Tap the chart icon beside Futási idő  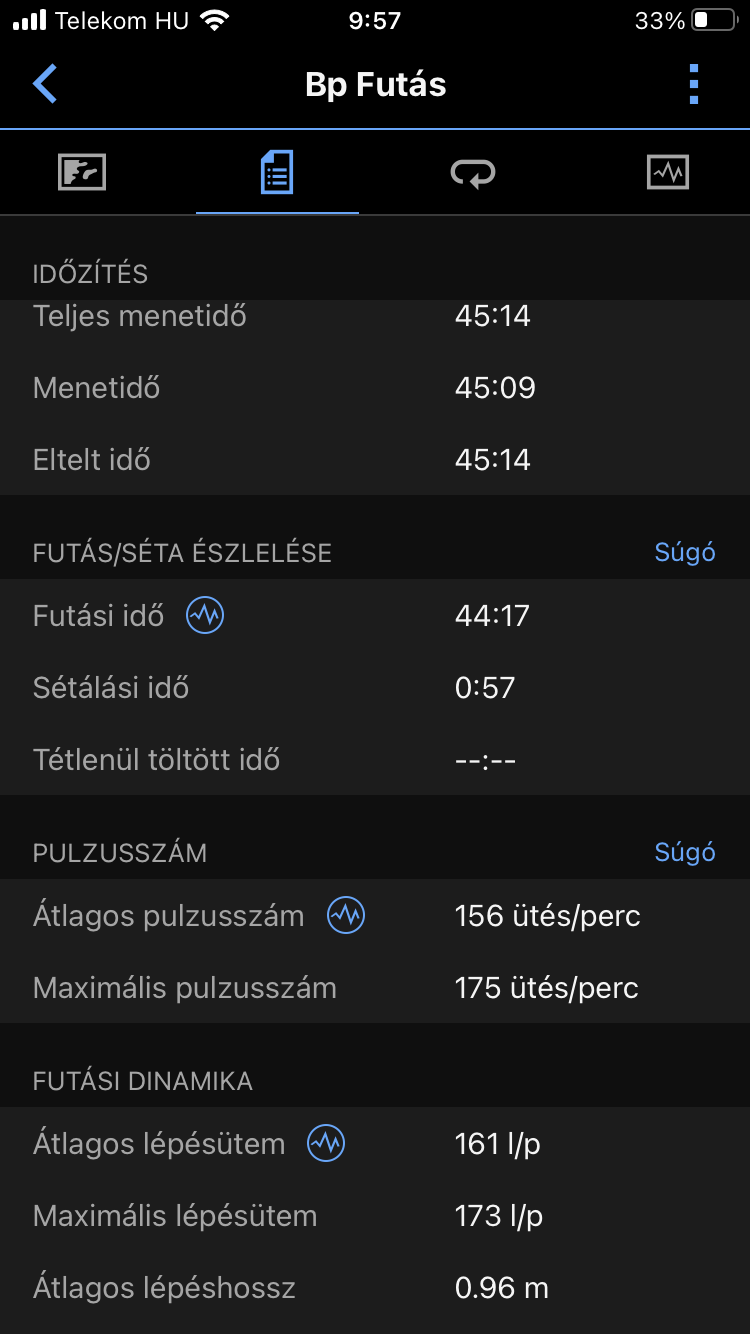click(205, 616)
